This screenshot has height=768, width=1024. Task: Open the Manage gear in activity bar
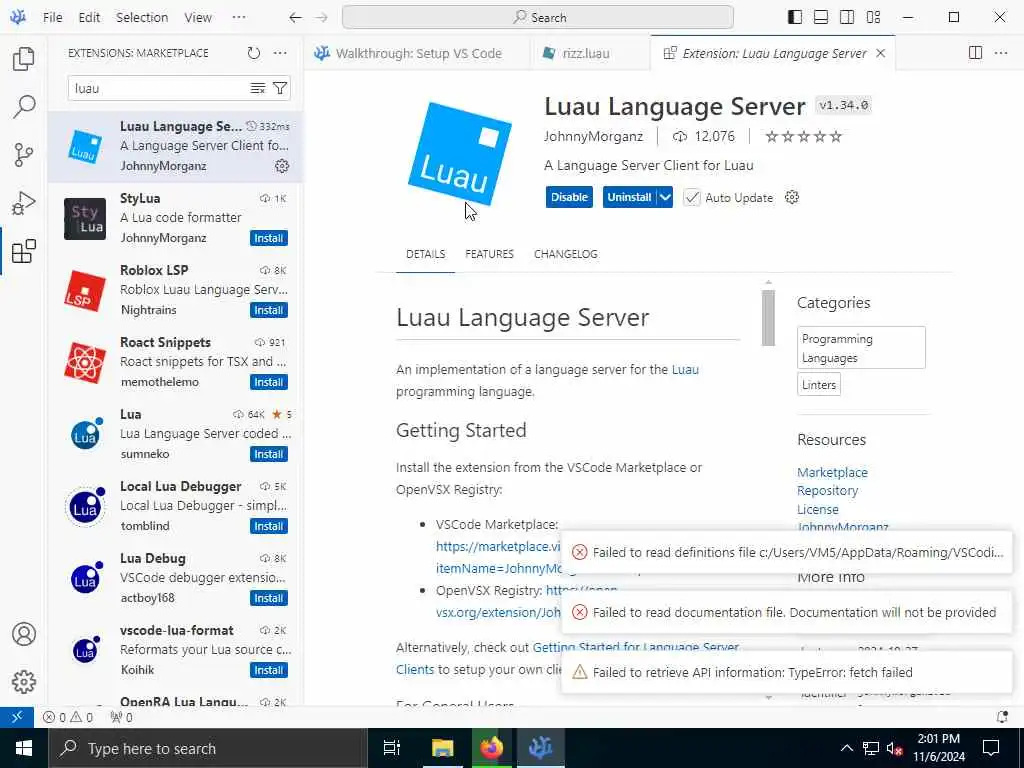tap(24, 682)
